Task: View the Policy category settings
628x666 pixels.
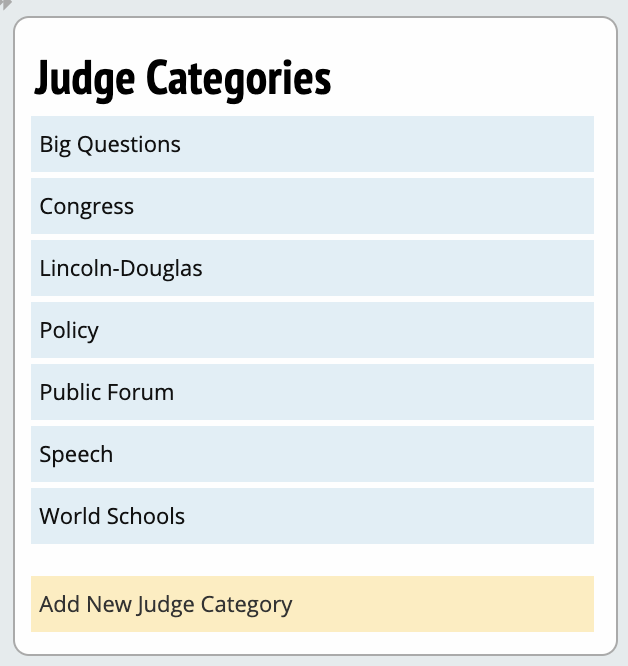Action: pos(312,330)
